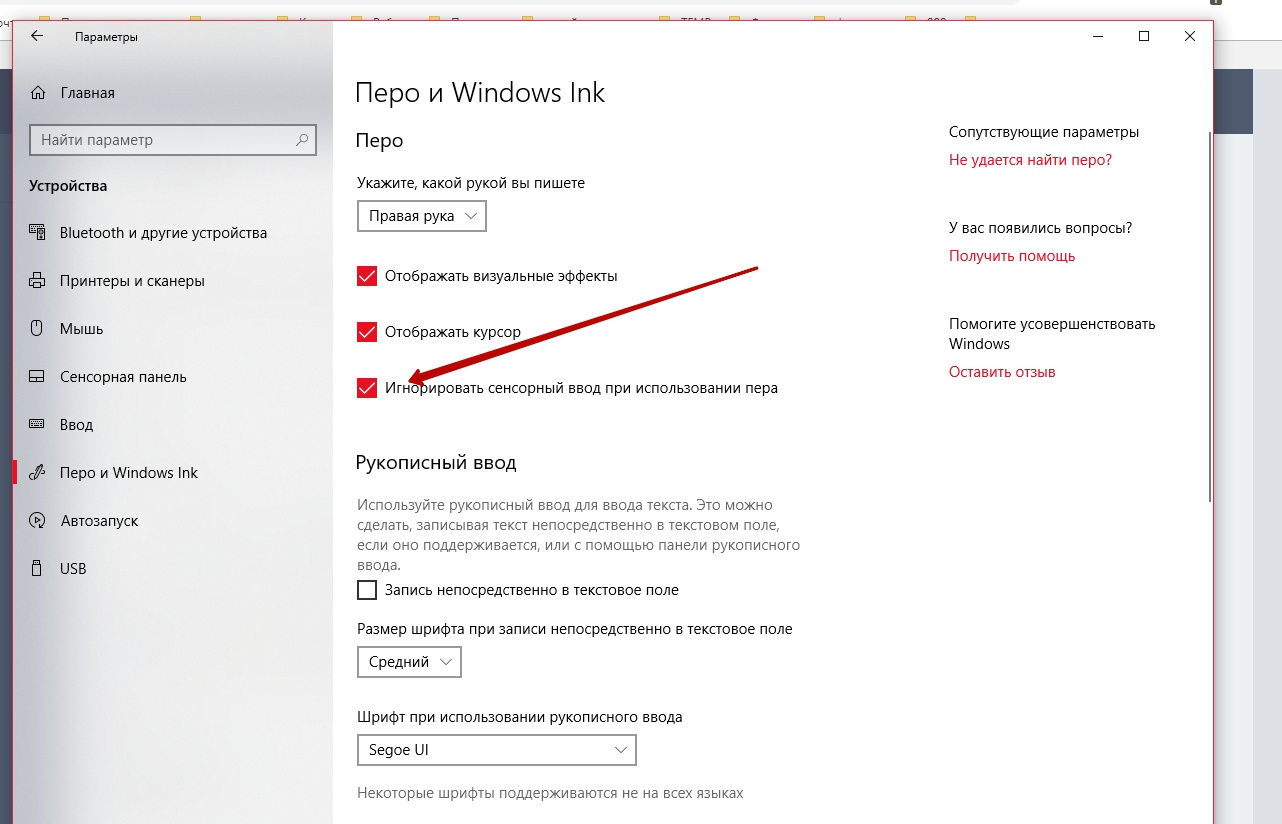The height and width of the screenshot is (824, 1282).
Task: Open link Не удается найти перо?
Action: click(x=1030, y=160)
